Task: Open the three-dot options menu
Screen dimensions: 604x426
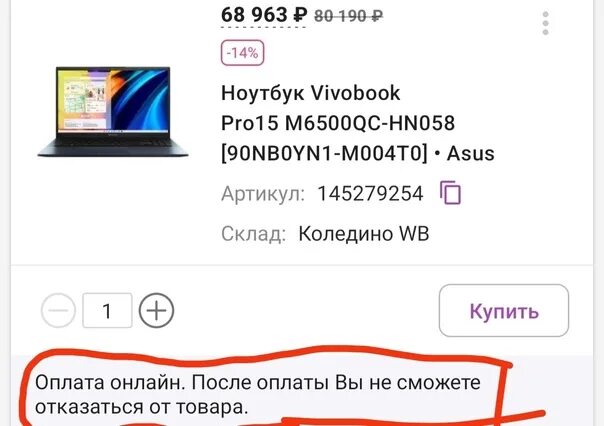Action: (x=545, y=23)
